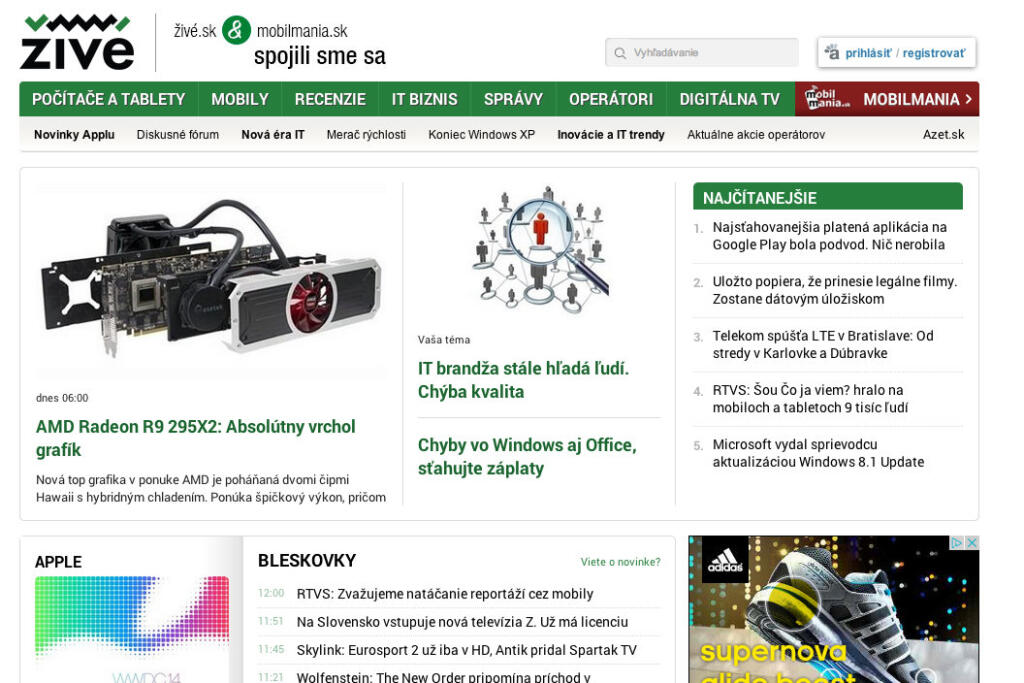The image size is (1024, 683).
Task: Open Digitálna TV section
Action: tap(729, 99)
